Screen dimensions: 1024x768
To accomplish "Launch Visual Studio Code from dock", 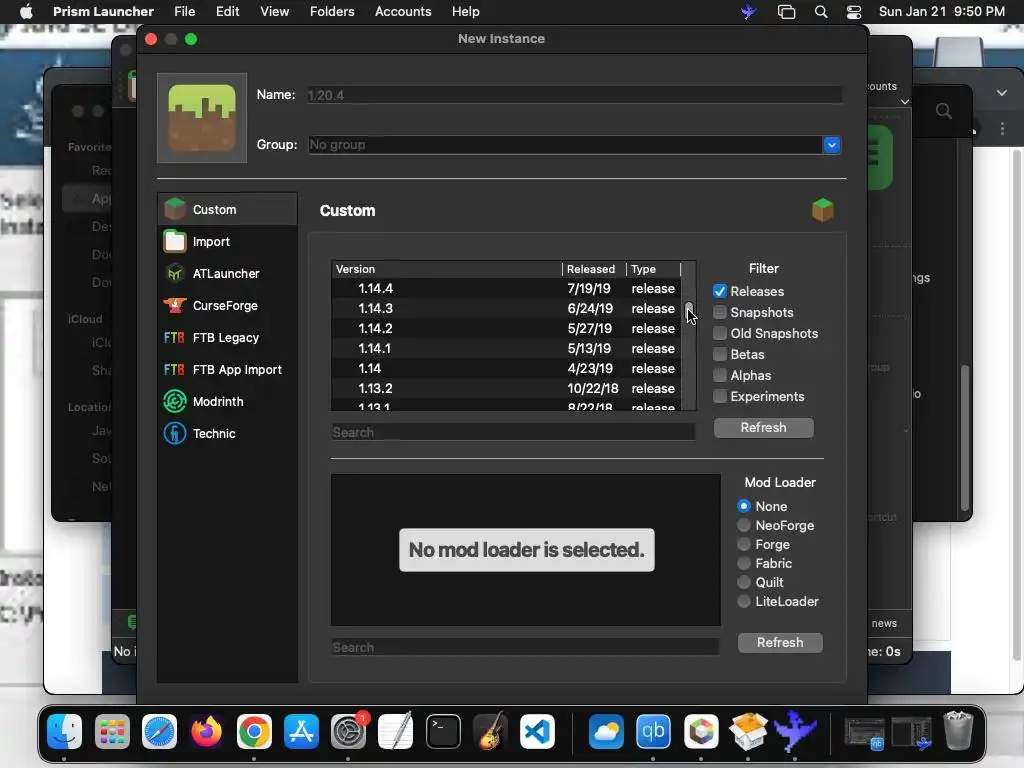I will tap(537, 731).
